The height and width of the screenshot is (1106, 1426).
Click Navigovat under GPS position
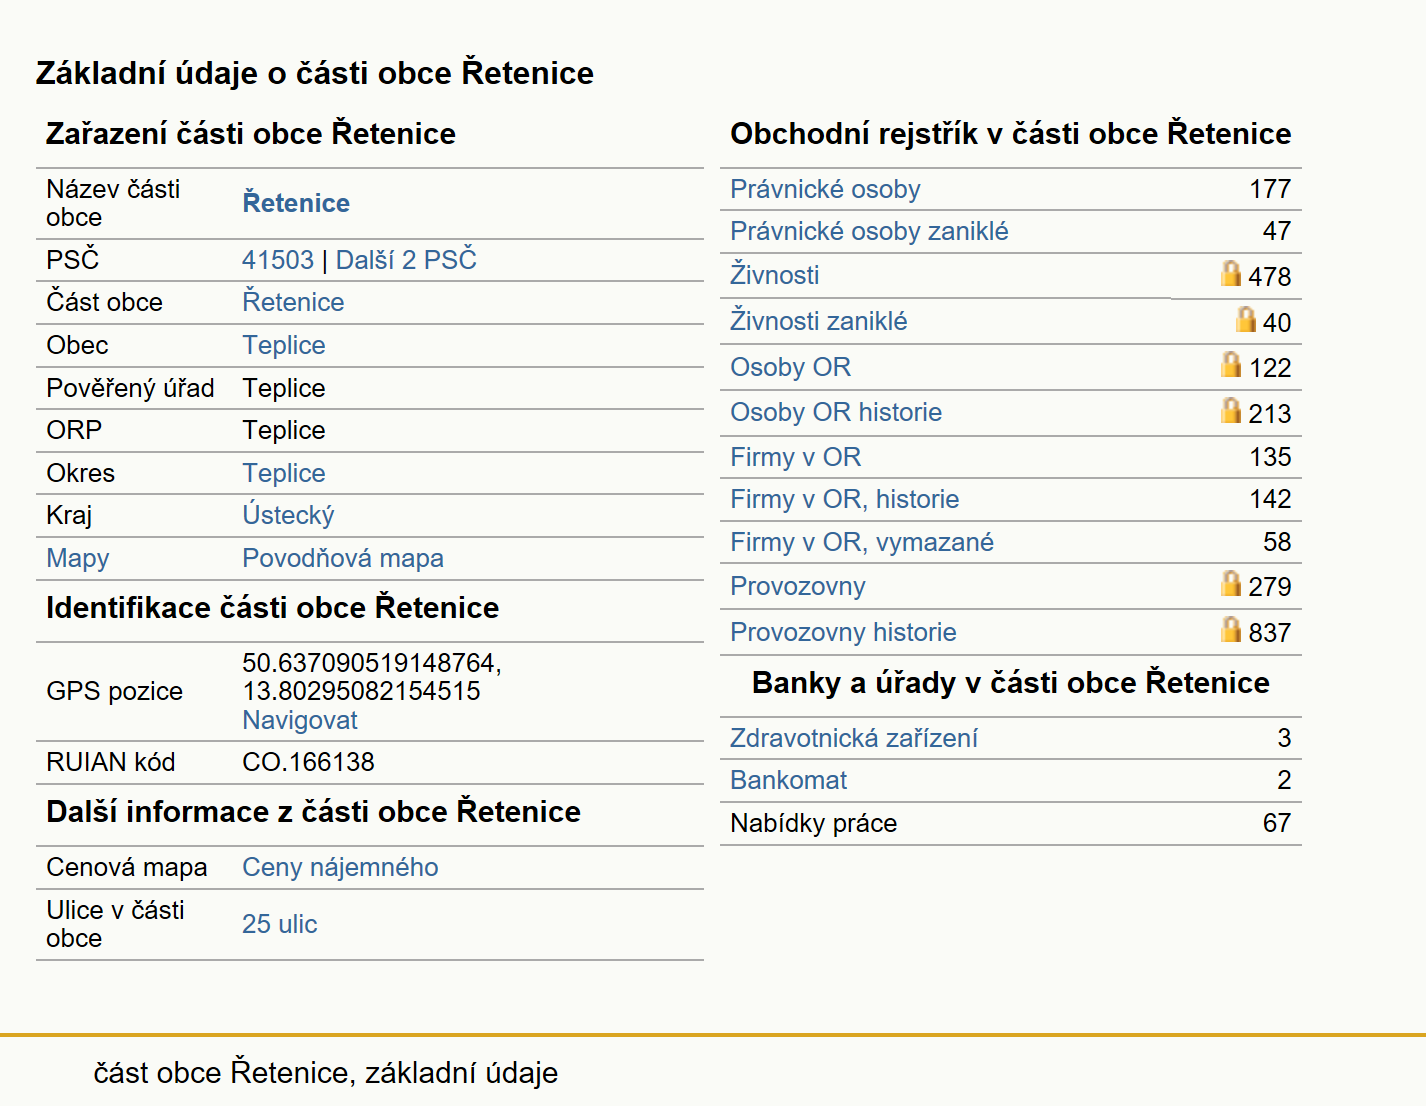tap(300, 720)
